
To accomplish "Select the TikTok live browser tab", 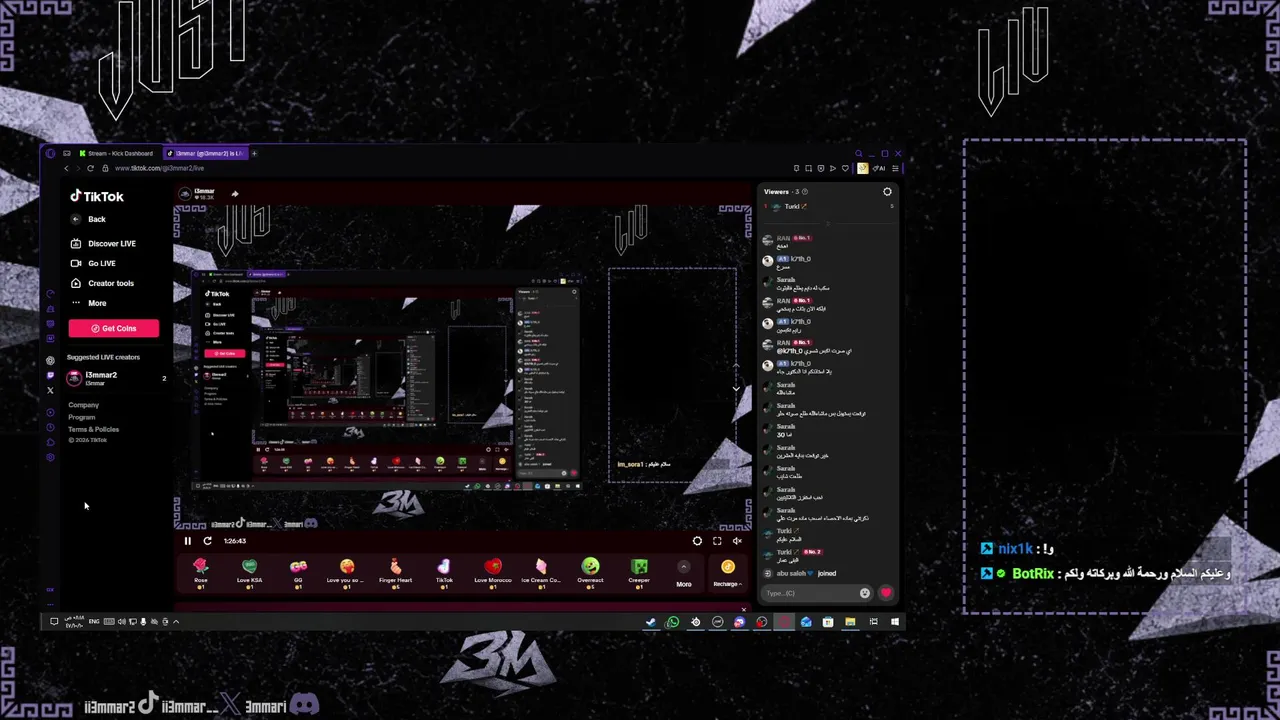I will (205, 153).
